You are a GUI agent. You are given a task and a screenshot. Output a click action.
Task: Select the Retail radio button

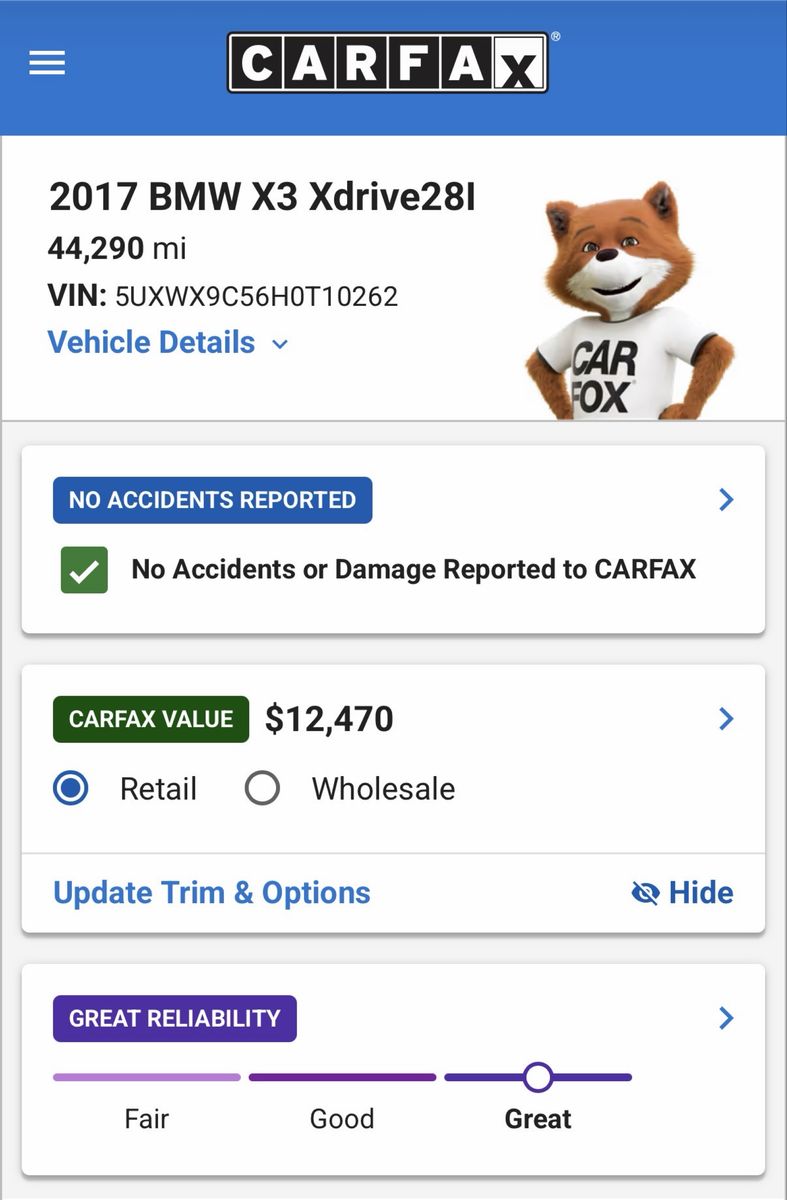coord(71,789)
